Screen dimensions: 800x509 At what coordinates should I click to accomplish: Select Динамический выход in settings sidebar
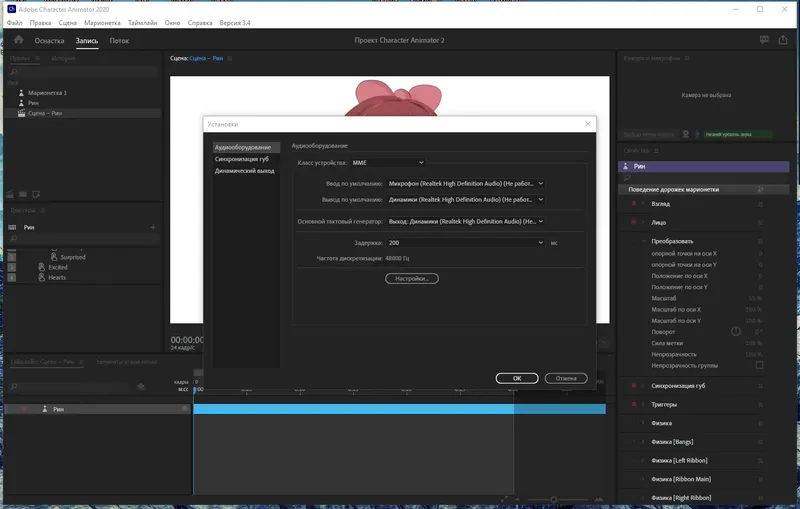(244, 171)
